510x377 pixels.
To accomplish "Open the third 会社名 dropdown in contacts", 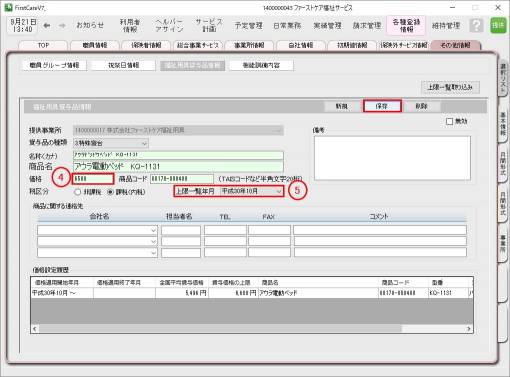I will (97, 253).
